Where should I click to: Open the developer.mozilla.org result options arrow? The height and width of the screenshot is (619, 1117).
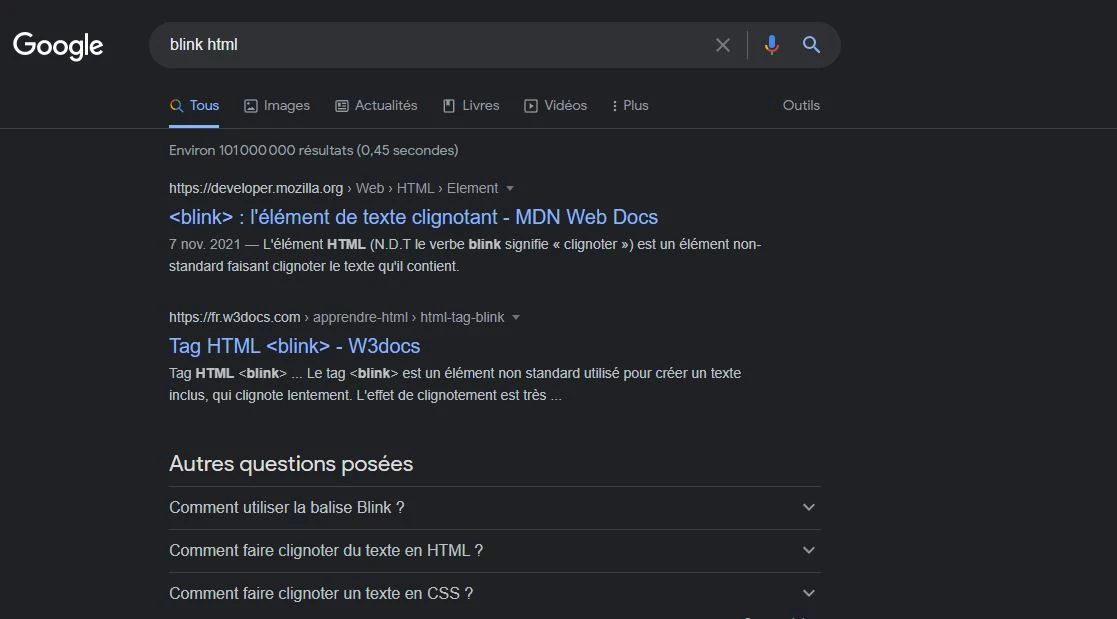tap(509, 189)
